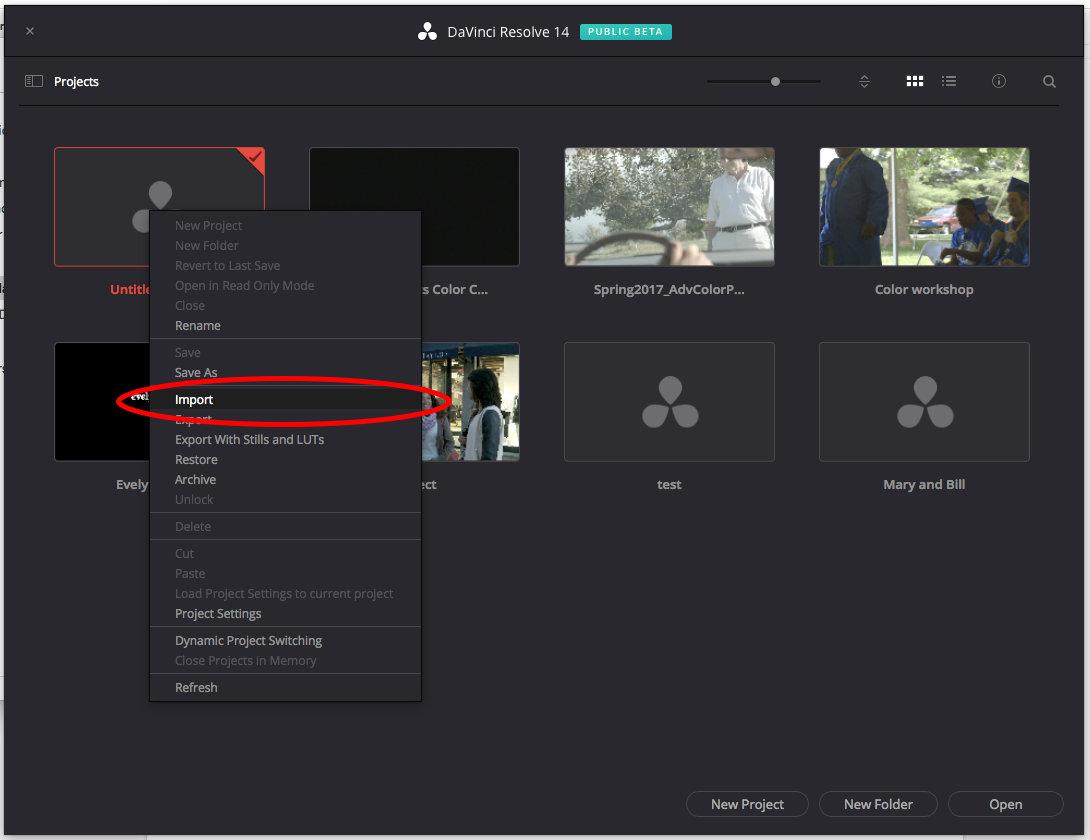Viewport: 1090px width, 840px height.
Task: Toggle Dynamic Project Switching in the context menu
Action: click(x=248, y=640)
